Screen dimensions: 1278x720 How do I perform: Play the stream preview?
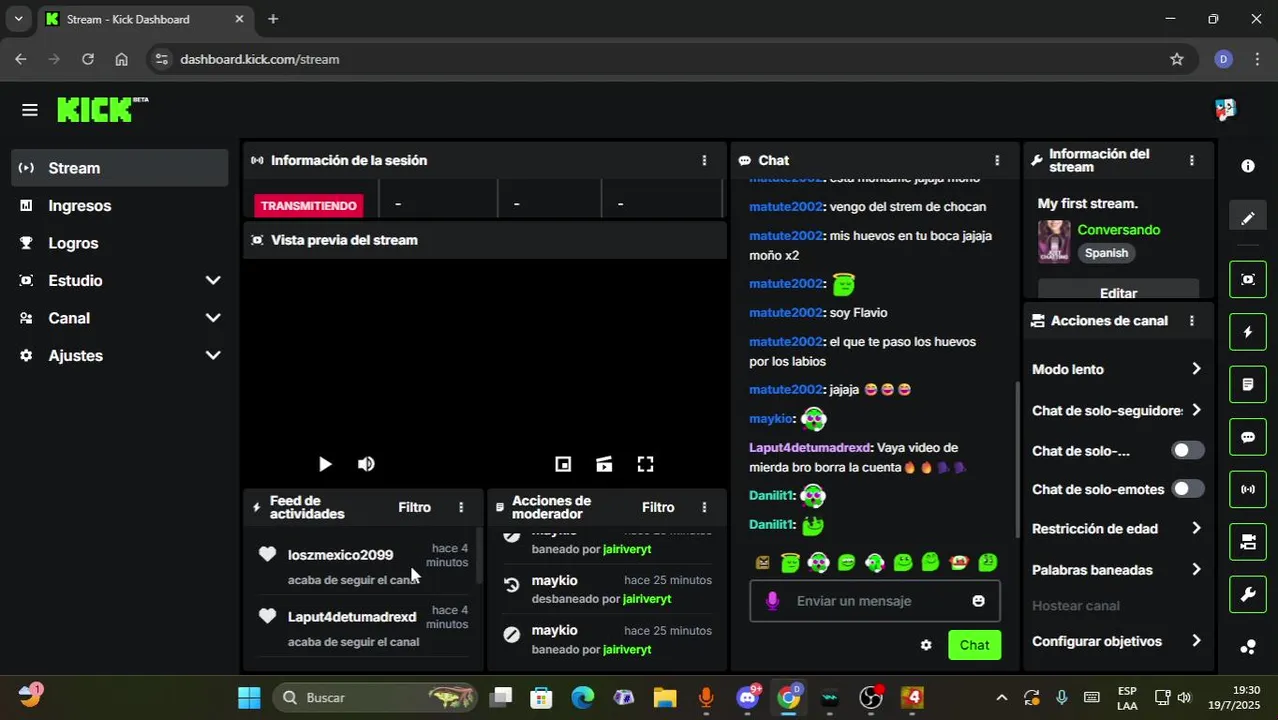[x=324, y=464]
